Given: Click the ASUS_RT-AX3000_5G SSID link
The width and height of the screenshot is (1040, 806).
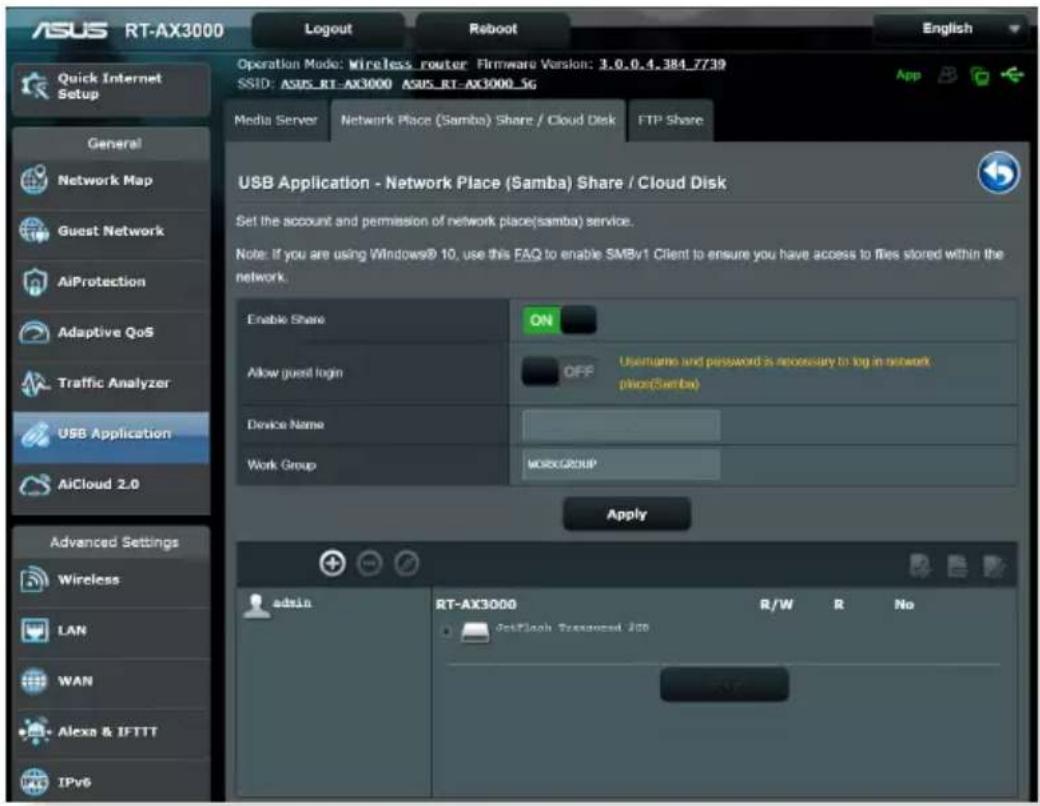Looking at the screenshot, I should (469, 84).
